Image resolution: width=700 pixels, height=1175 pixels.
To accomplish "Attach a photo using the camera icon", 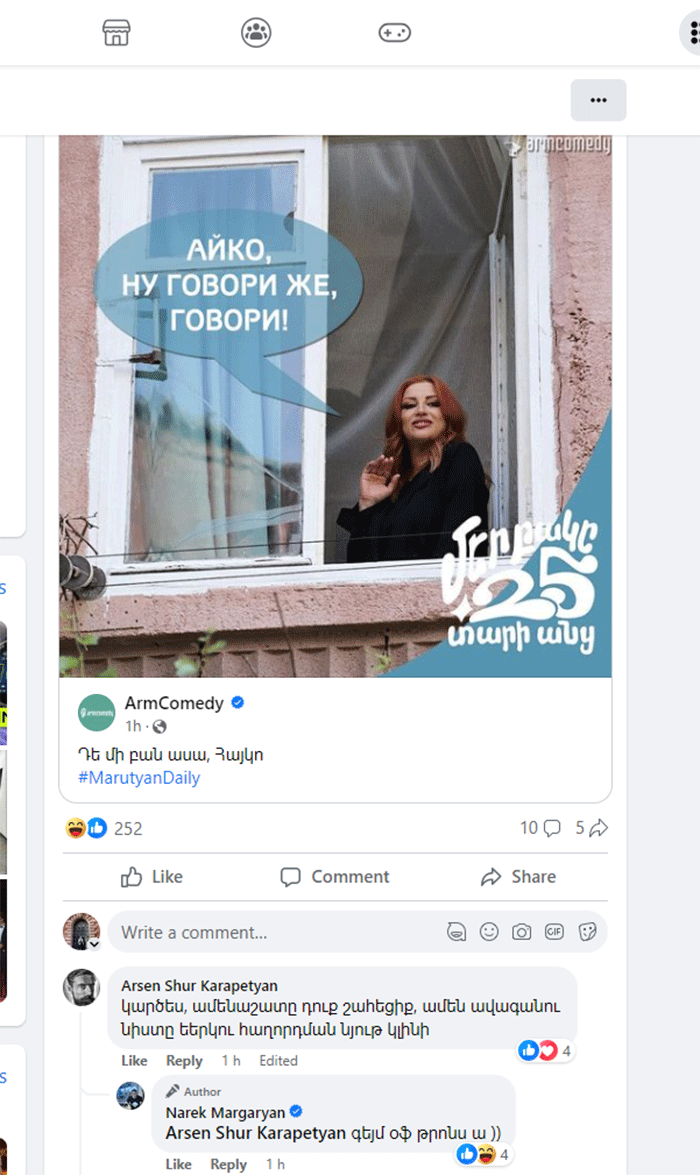I will (x=522, y=931).
